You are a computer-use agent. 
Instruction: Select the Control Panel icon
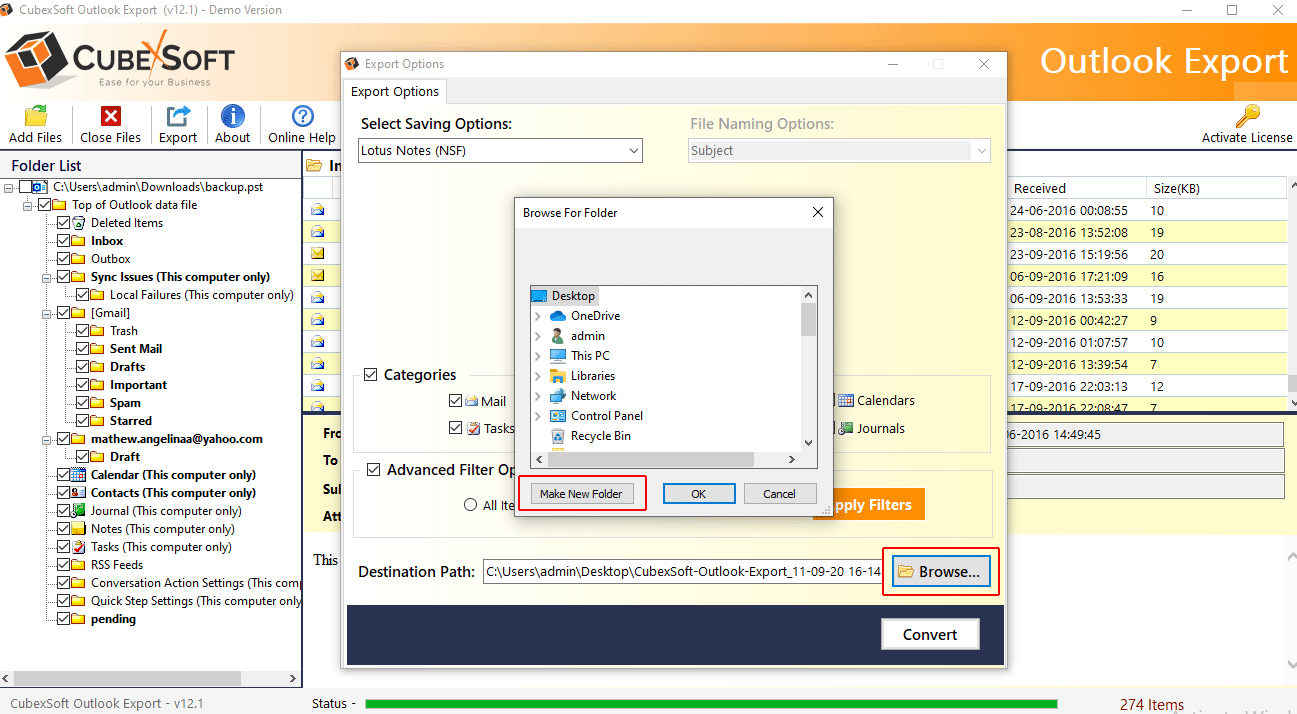click(558, 416)
